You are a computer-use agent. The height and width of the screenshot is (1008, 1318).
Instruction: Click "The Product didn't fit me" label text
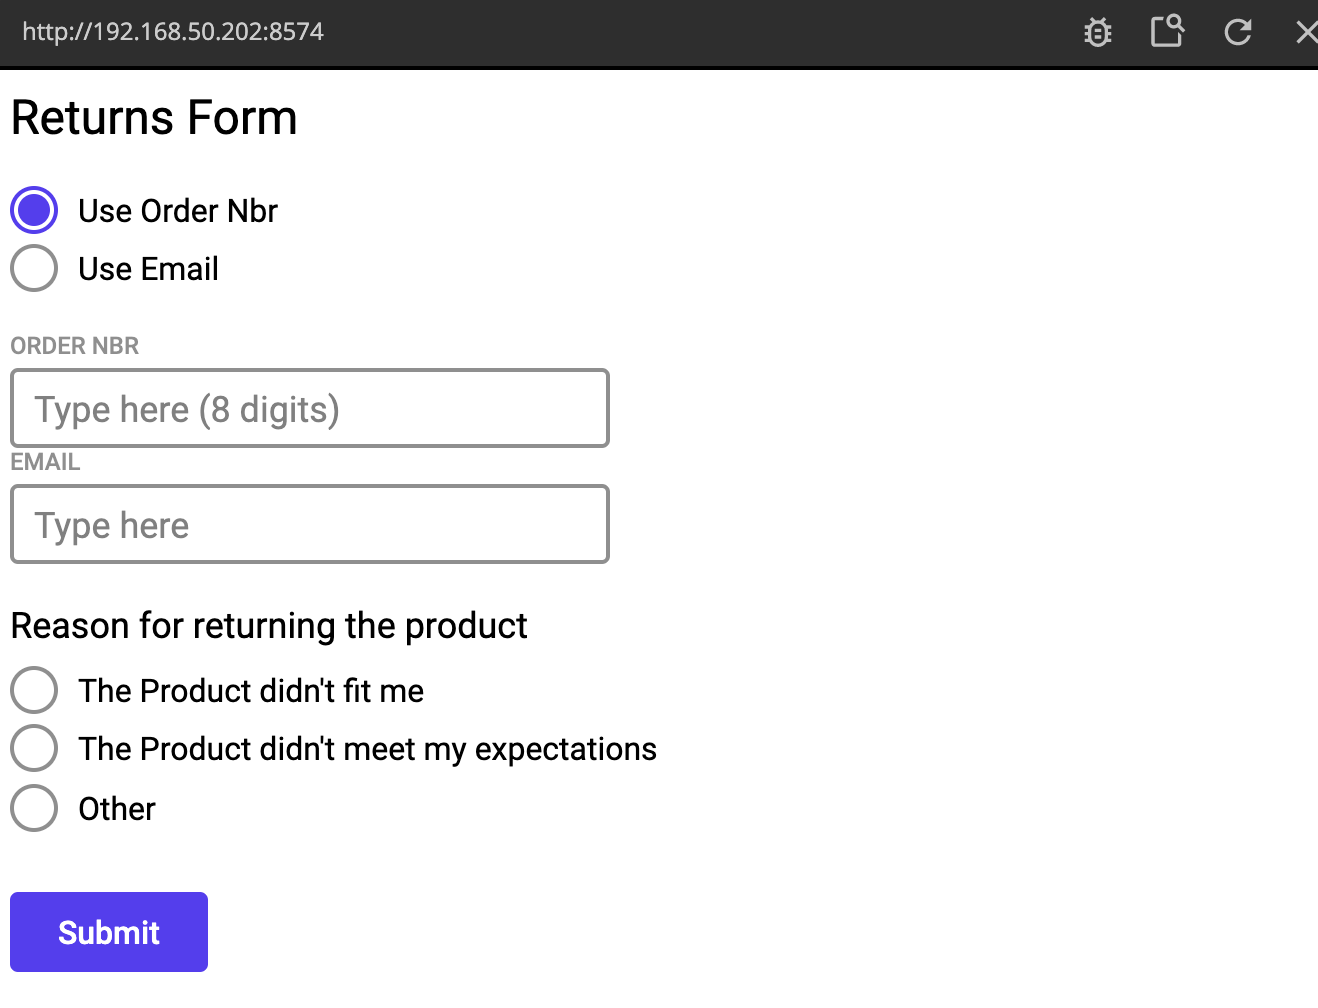tap(251, 691)
